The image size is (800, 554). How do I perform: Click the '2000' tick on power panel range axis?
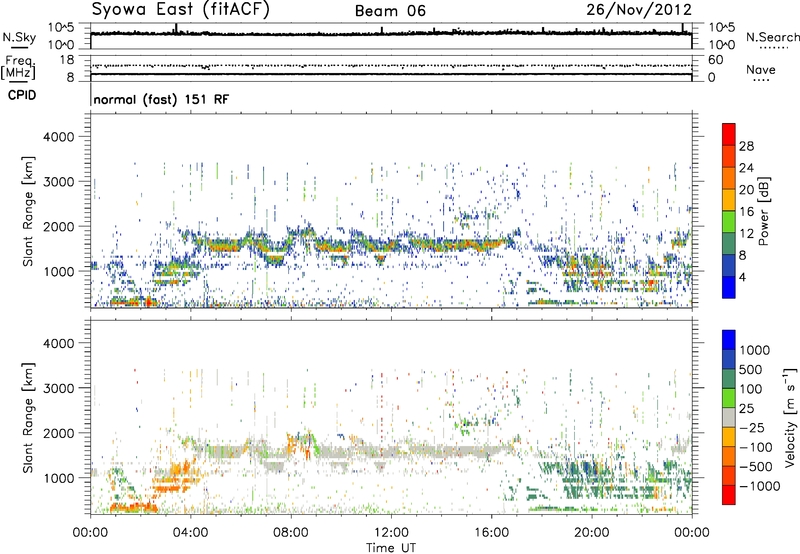(x=58, y=227)
